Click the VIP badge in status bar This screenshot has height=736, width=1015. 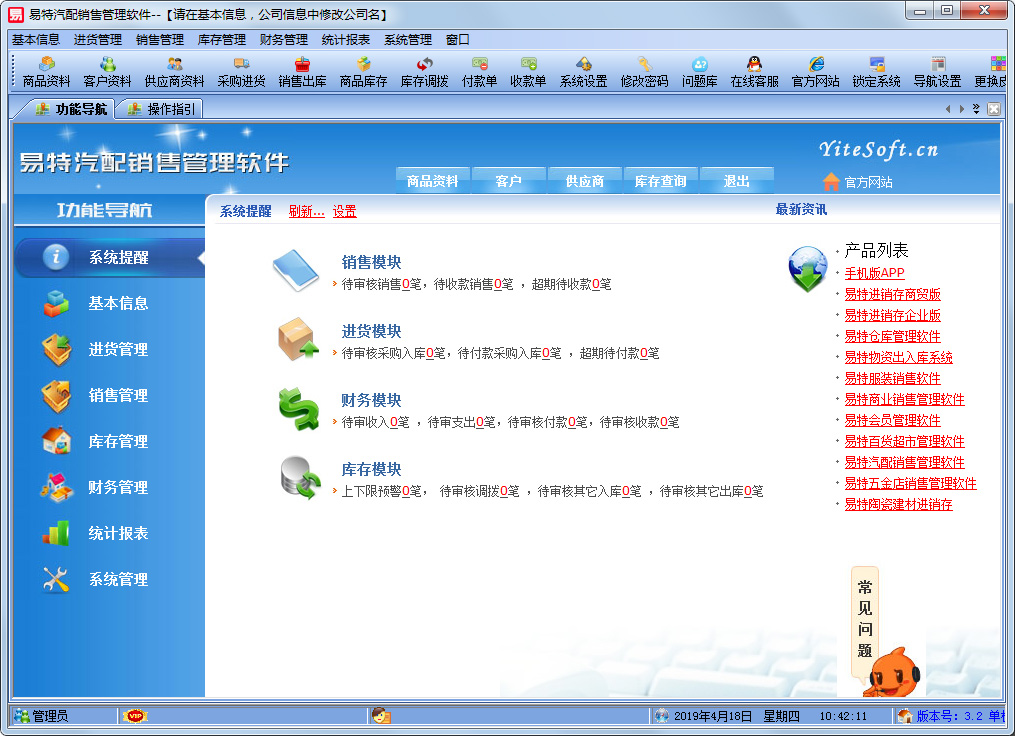(x=135, y=716)
